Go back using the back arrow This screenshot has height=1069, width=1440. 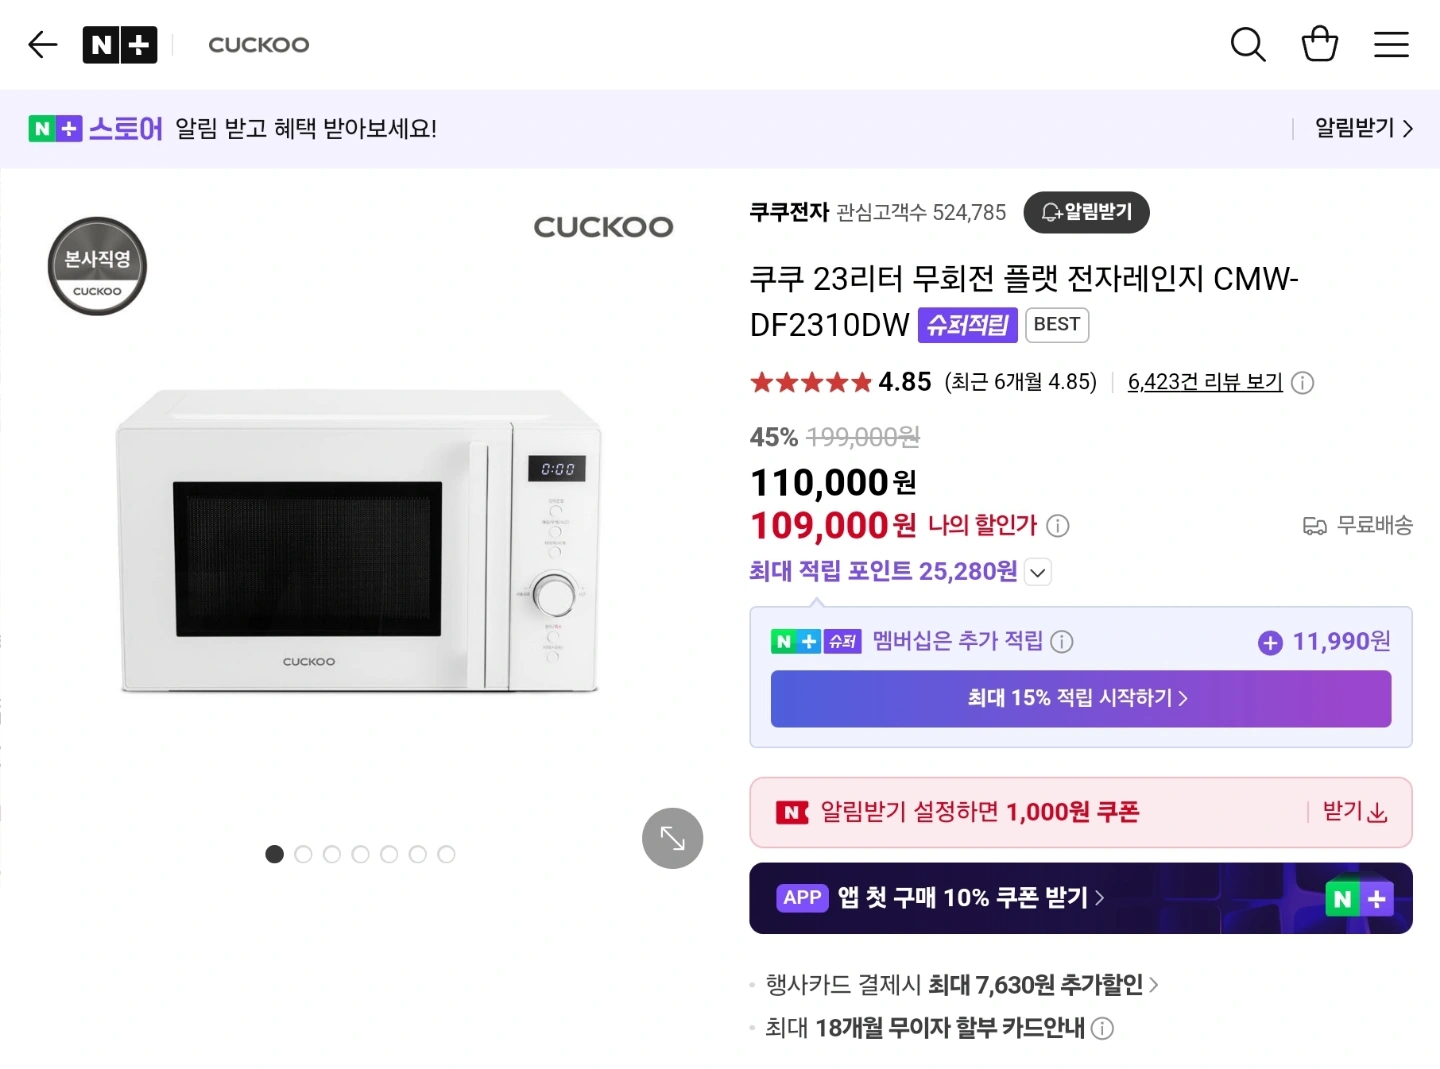(x=42, y=44)
